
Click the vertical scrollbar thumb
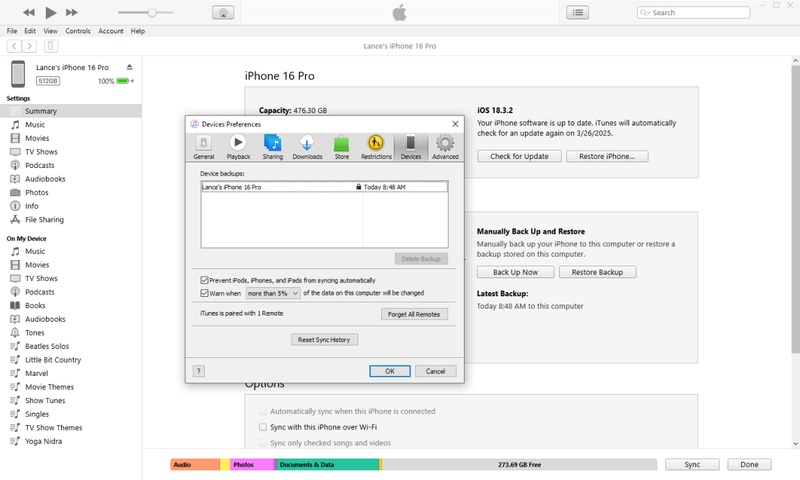pyautogui.click(x=795, y=208)
